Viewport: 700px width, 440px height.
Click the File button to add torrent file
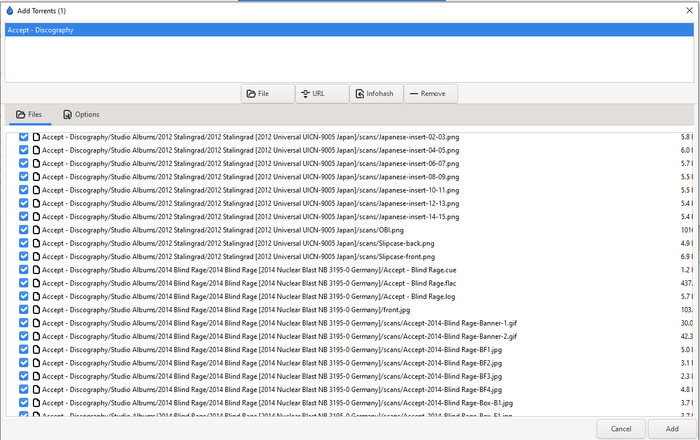click(268, 94)
